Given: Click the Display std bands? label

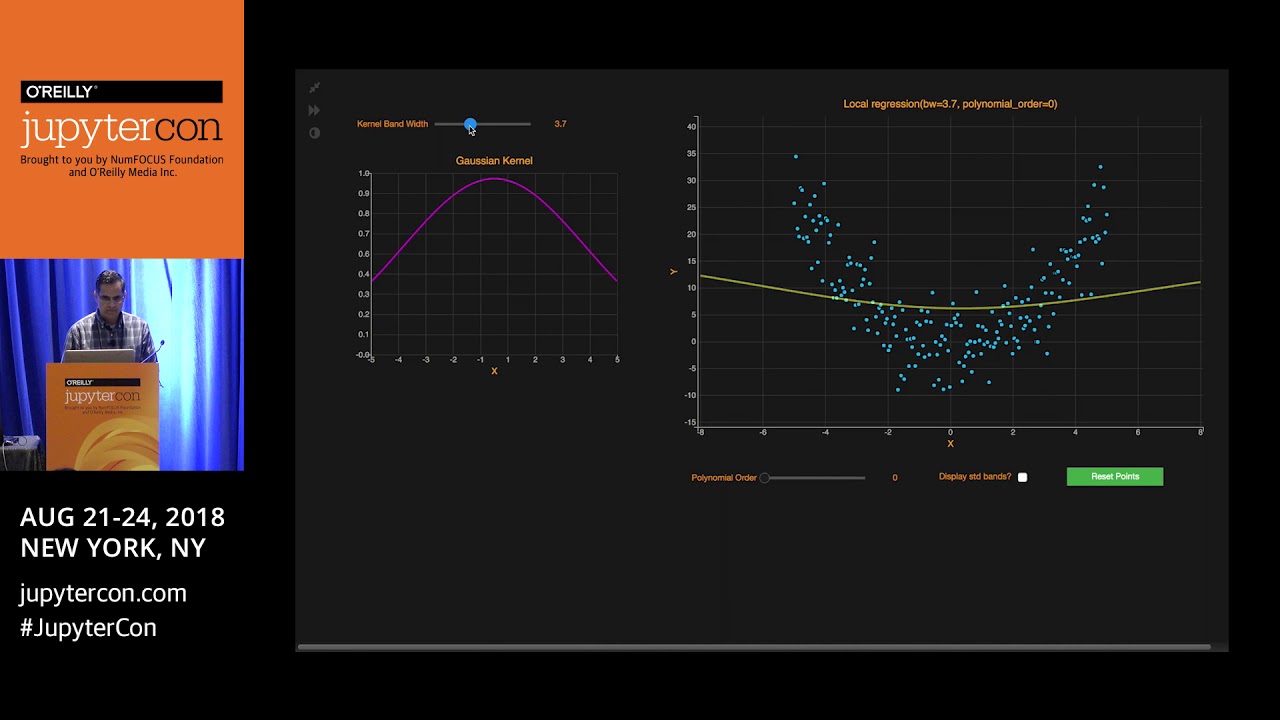Looking at the screenshot, I should coord(975,477).
